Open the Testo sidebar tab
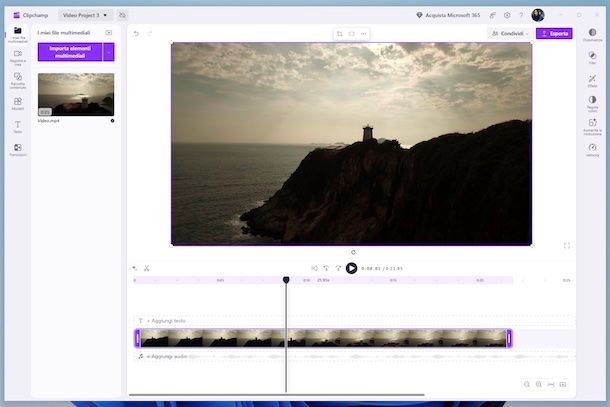The width and height of the screenshot is (610, 407). [18, 126]
